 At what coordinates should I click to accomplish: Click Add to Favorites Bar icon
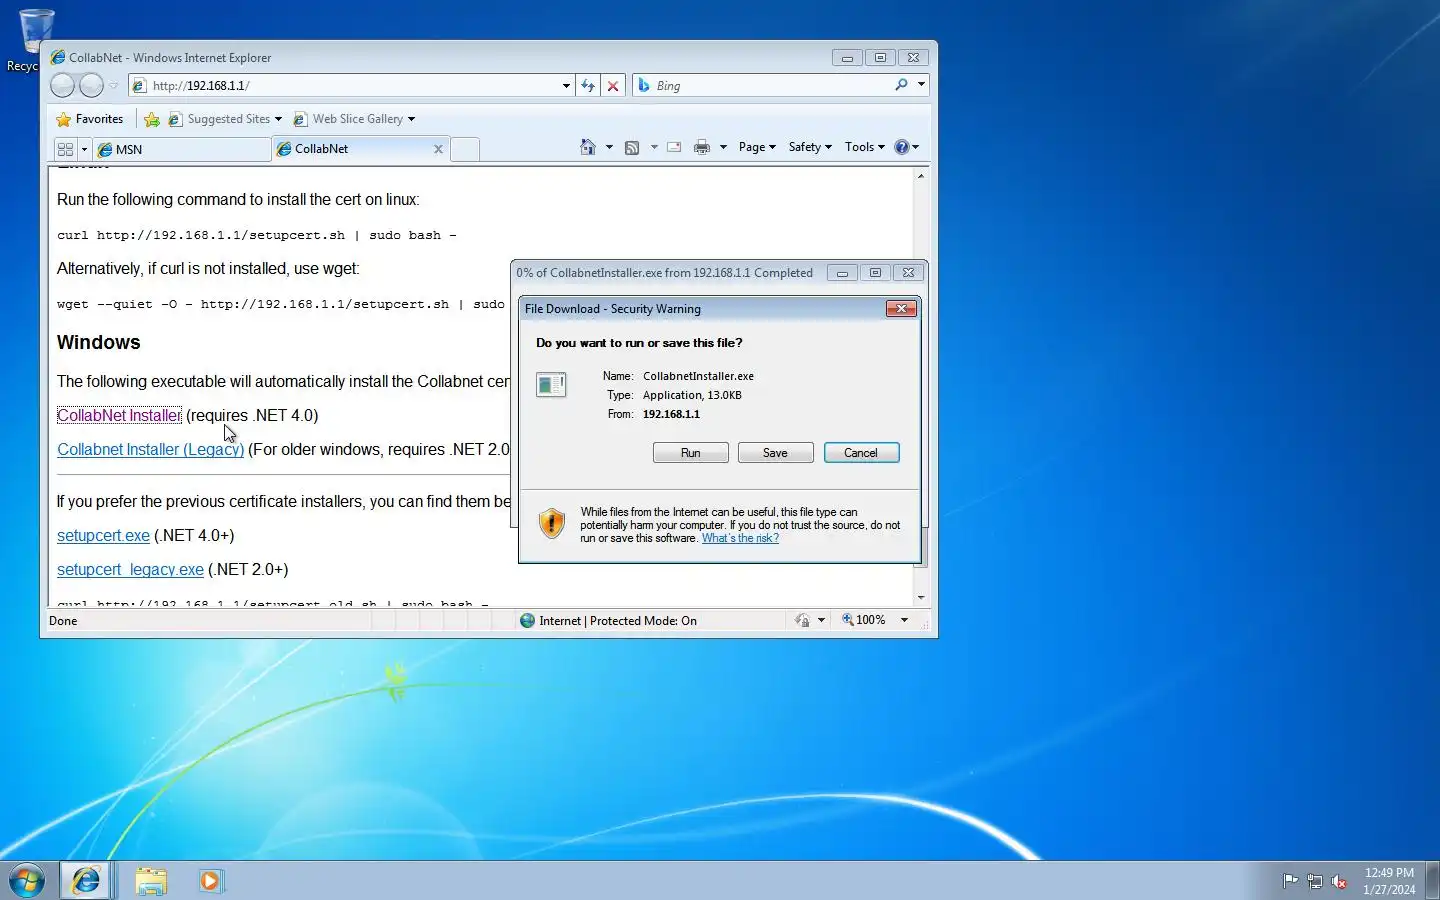(152, 119)
